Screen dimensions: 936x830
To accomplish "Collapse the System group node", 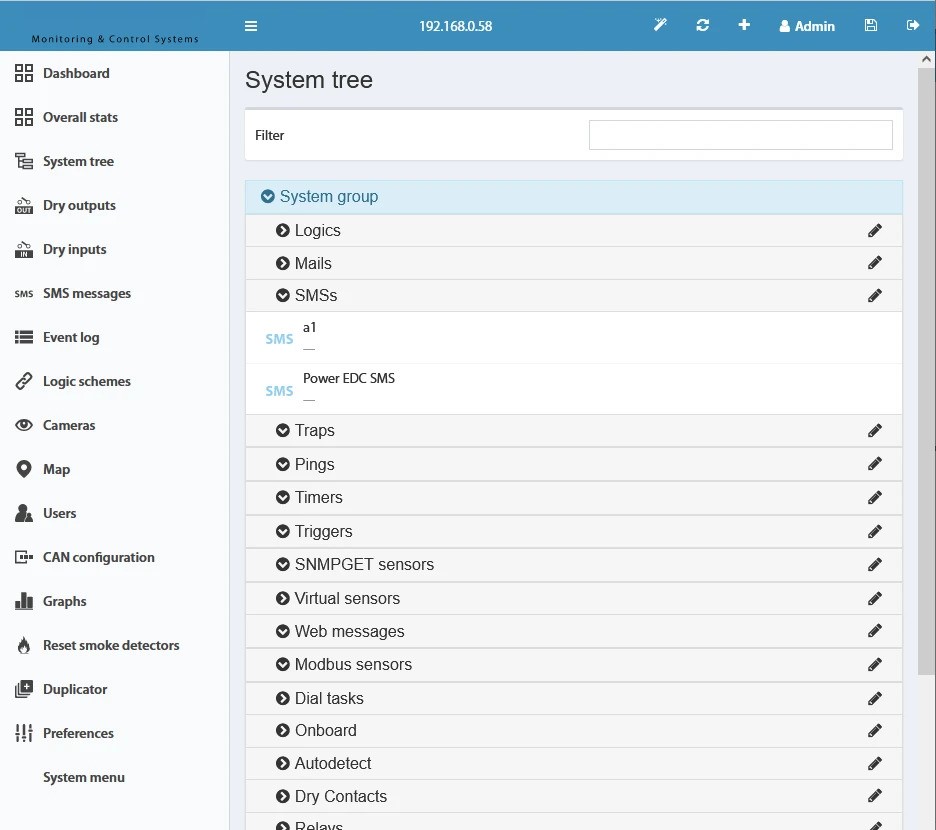I will 267,196.
